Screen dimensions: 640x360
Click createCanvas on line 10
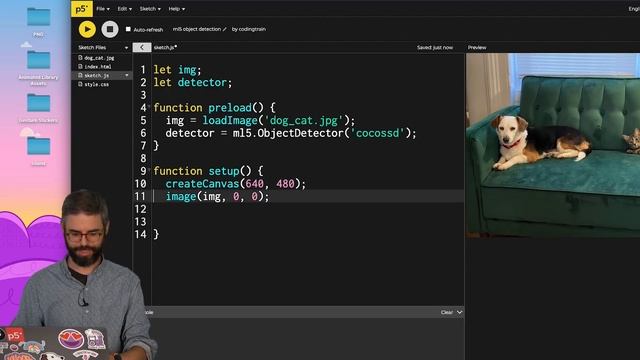(x=202, y=184)
